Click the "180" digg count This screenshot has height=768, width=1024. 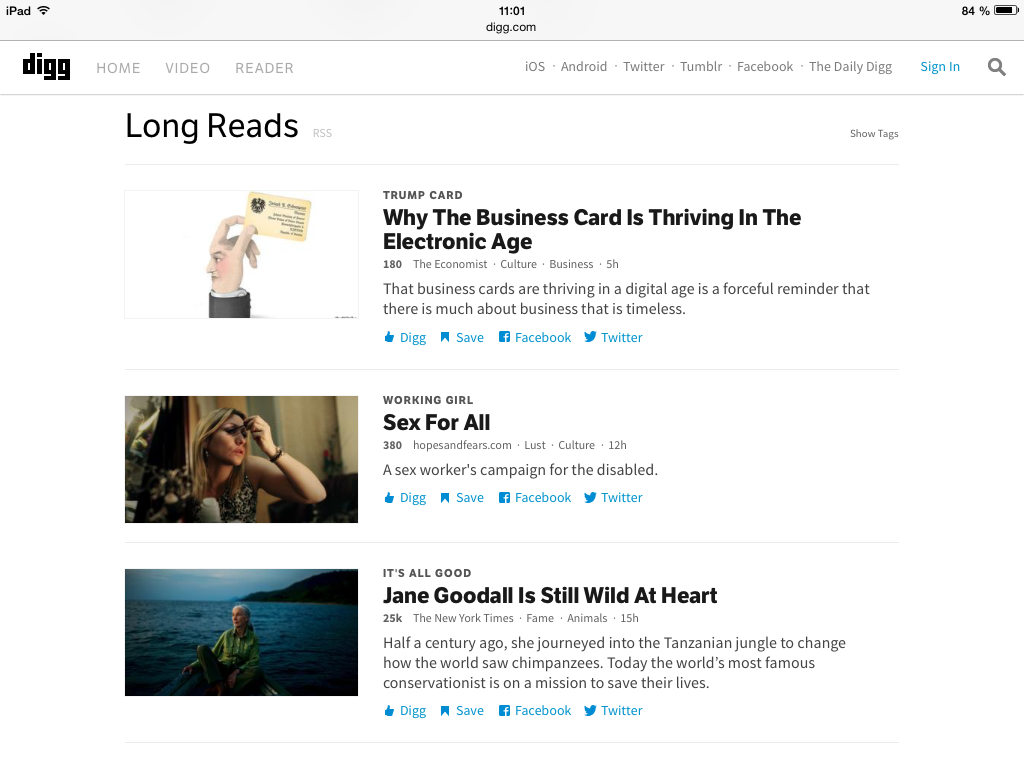tap(392, 264)
